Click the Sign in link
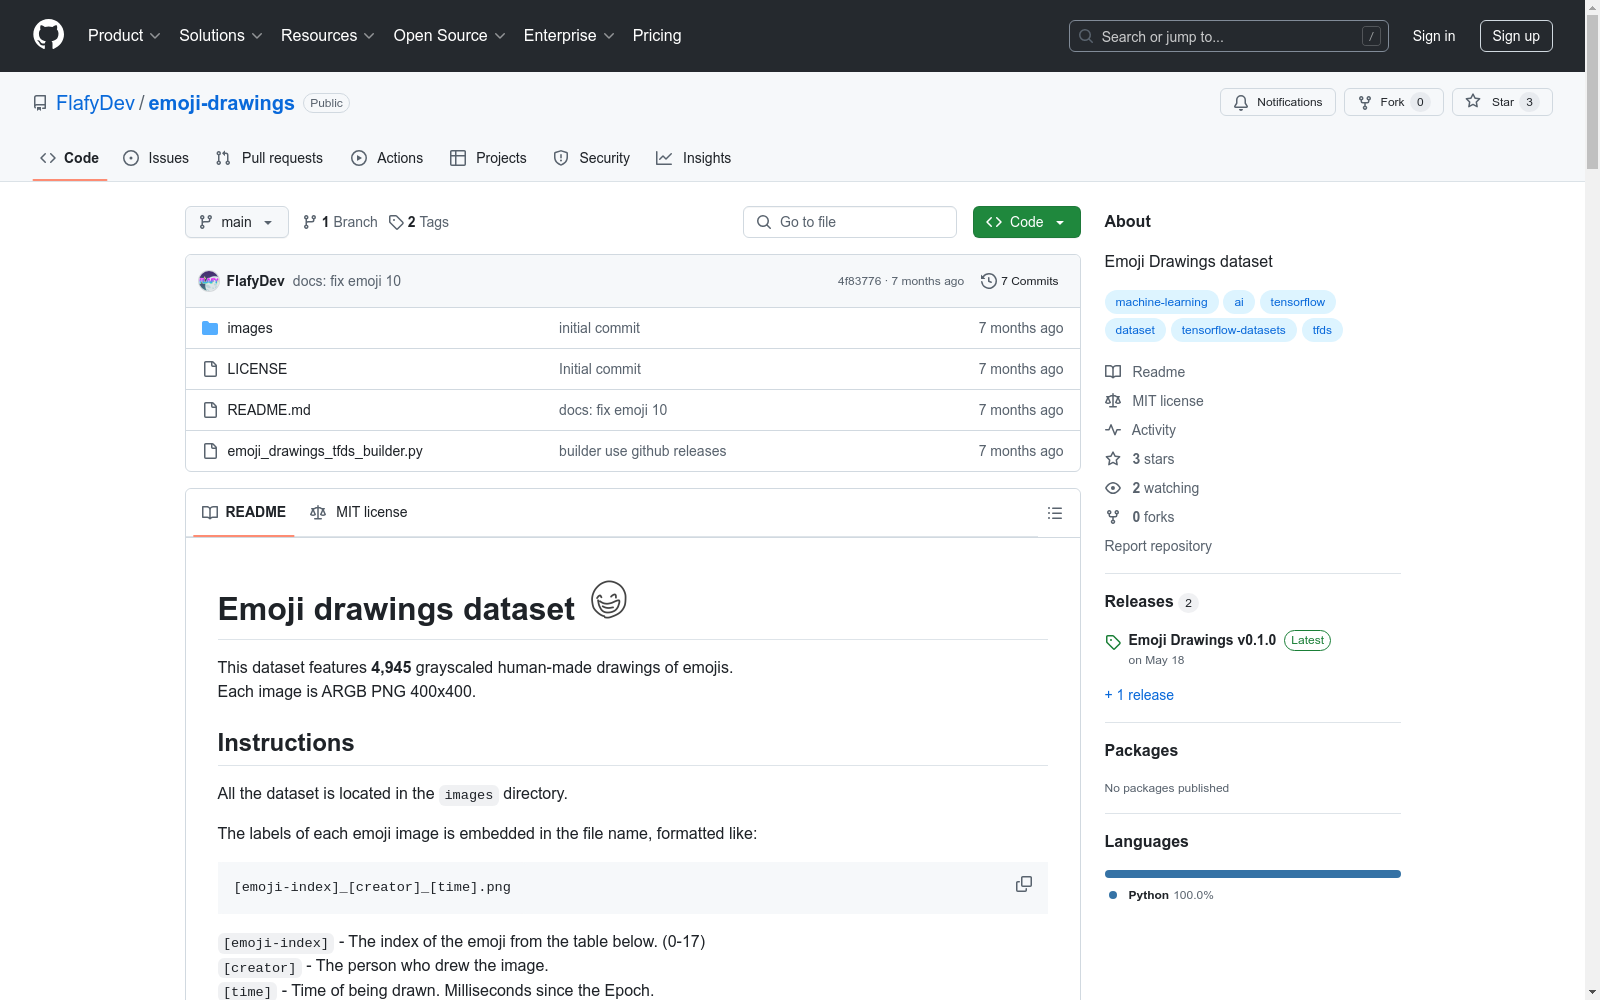1600x1000 pixels. coord(1434,36)
